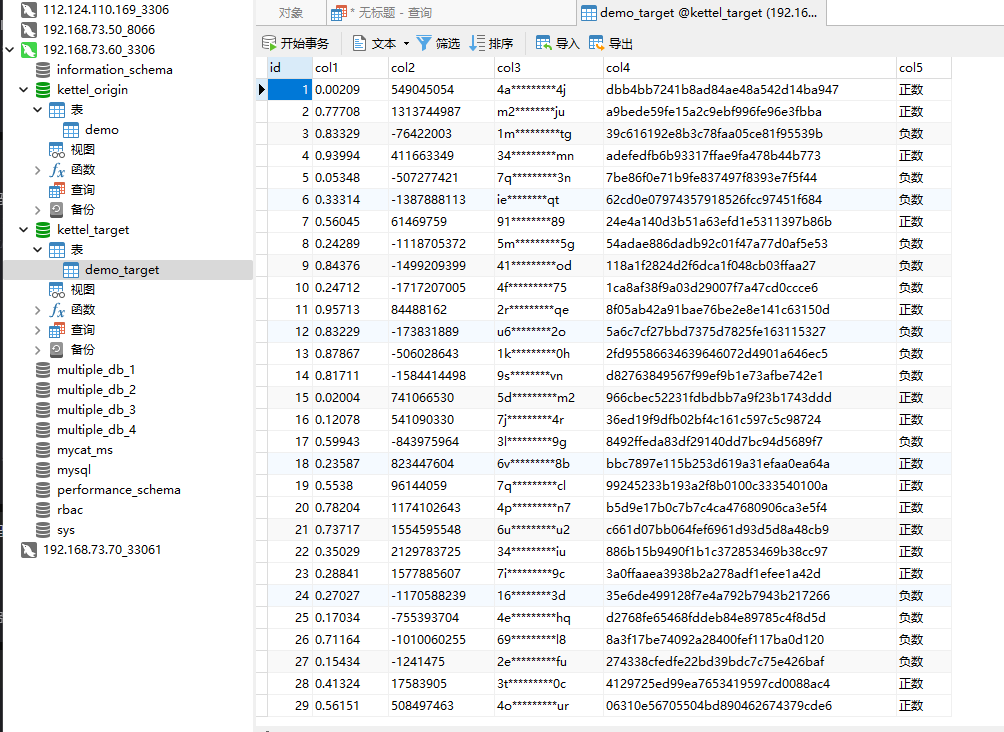Expand the 函数 node under kettel_origin

(x=38, y=170)
